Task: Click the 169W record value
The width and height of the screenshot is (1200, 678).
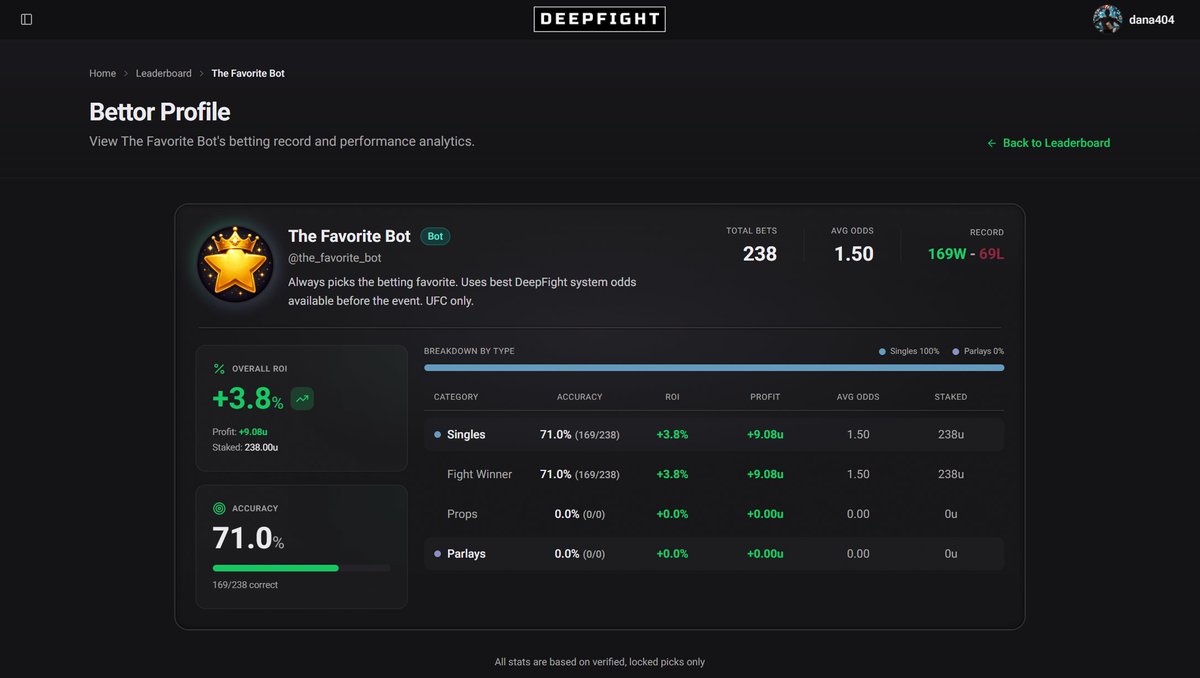Action: (947, 254)
